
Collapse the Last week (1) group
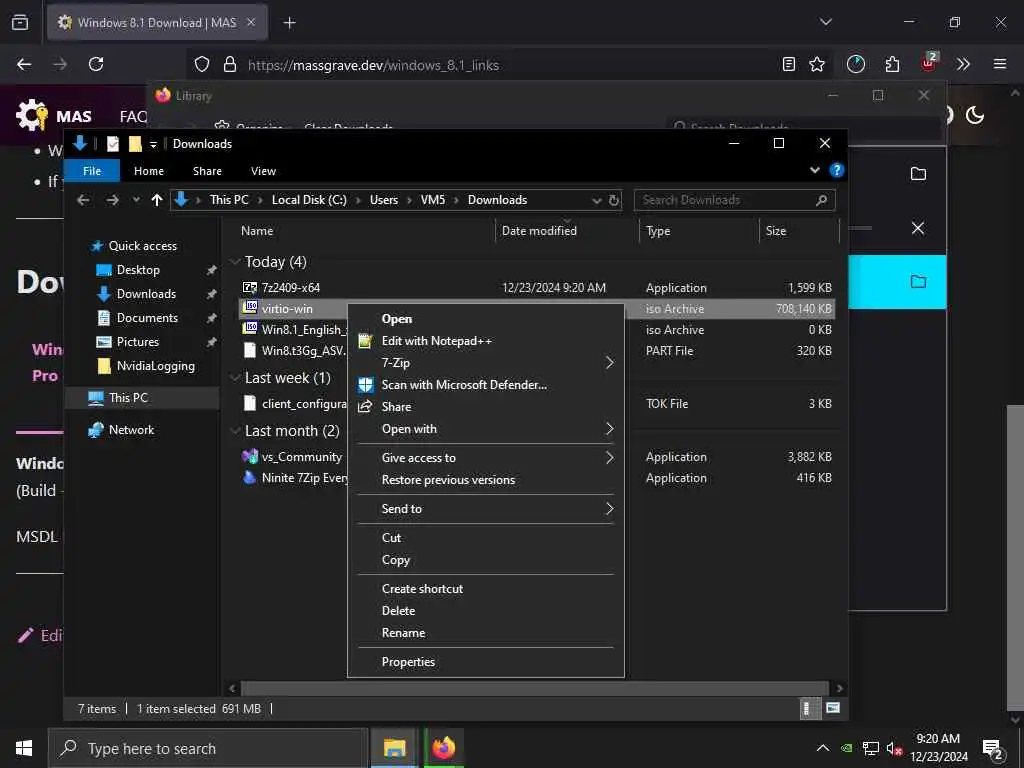pyautogui.click(x=235, y=378)
